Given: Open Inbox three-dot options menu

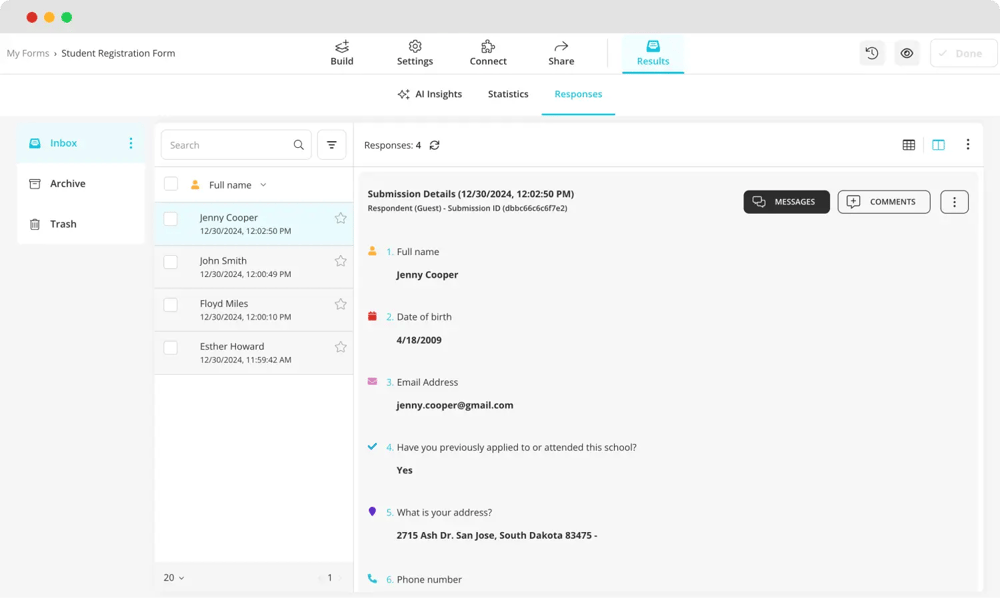Looking at the screenshot, I should 131,143.
